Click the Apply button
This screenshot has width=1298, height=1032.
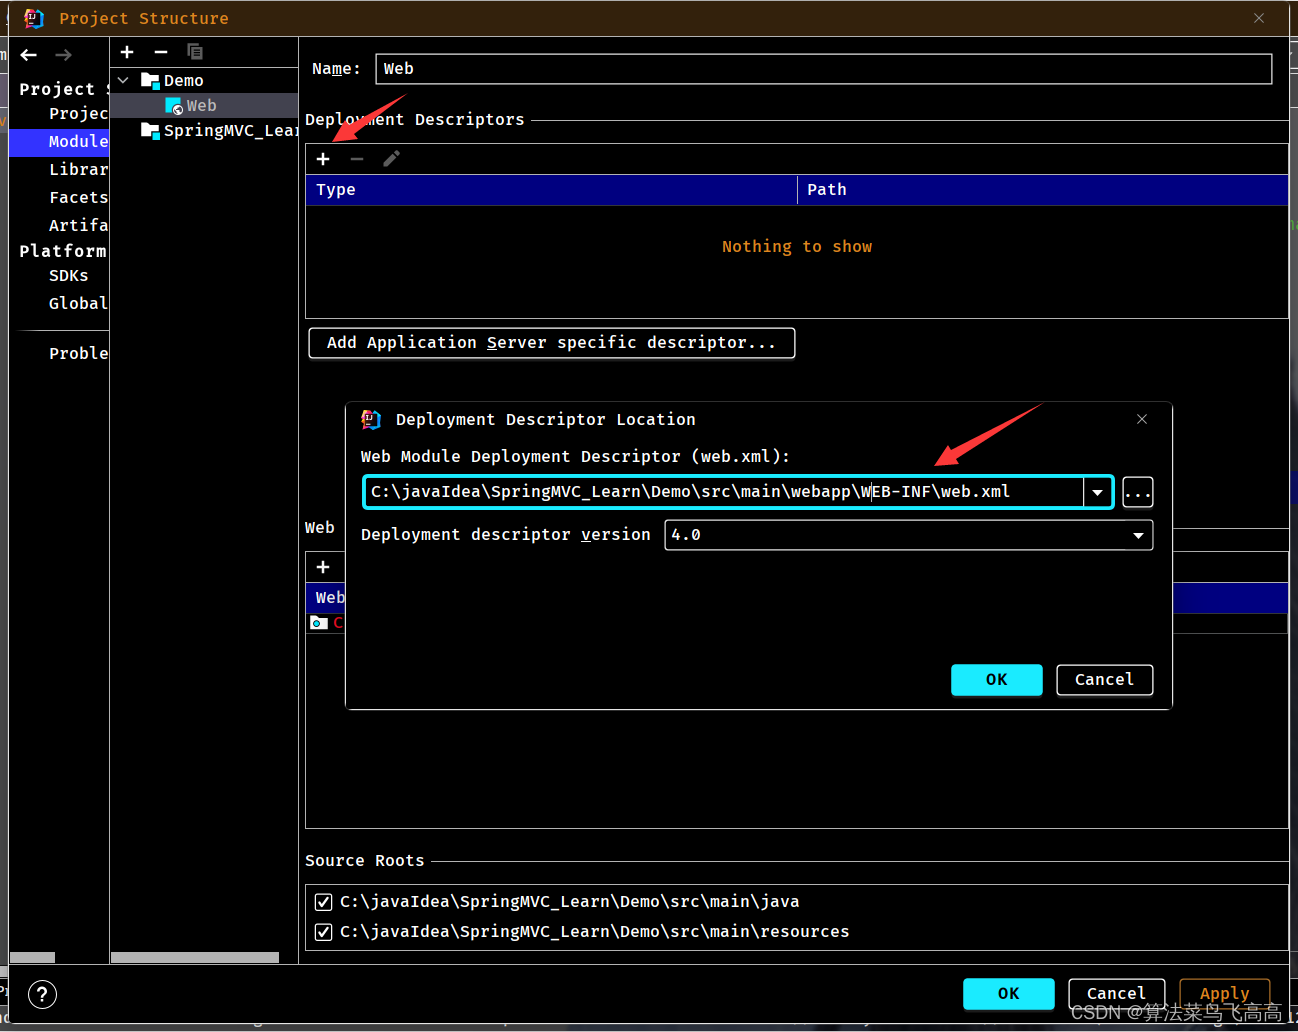point(1224,994)
